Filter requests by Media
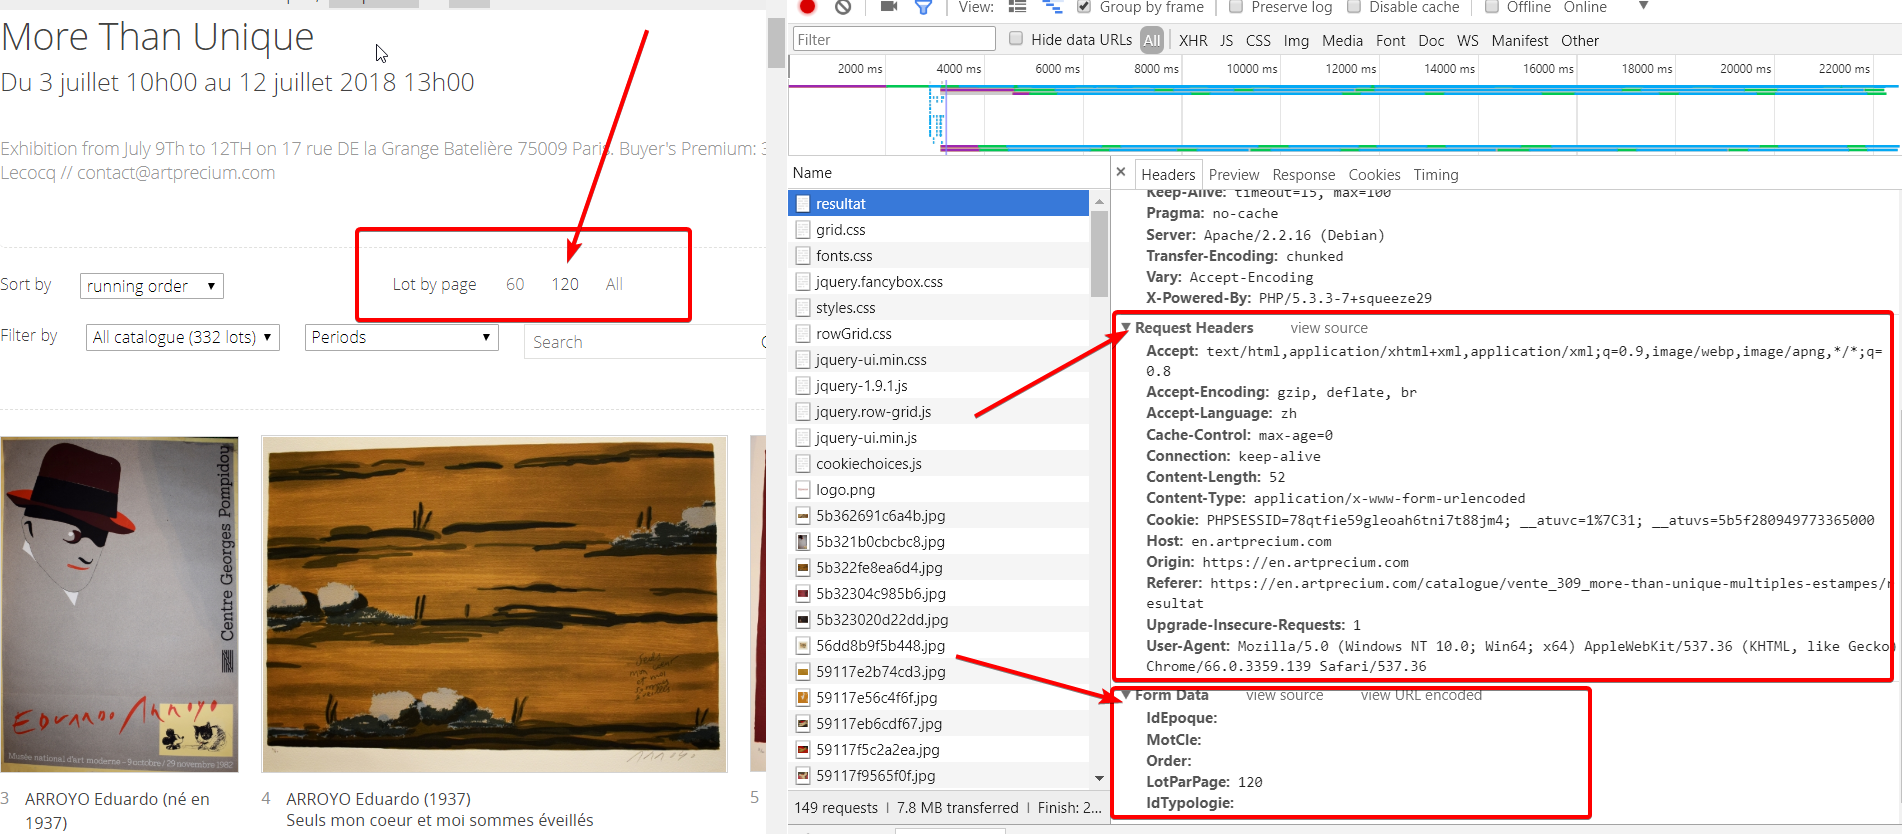1902x834 pixels. [1342, 41]
